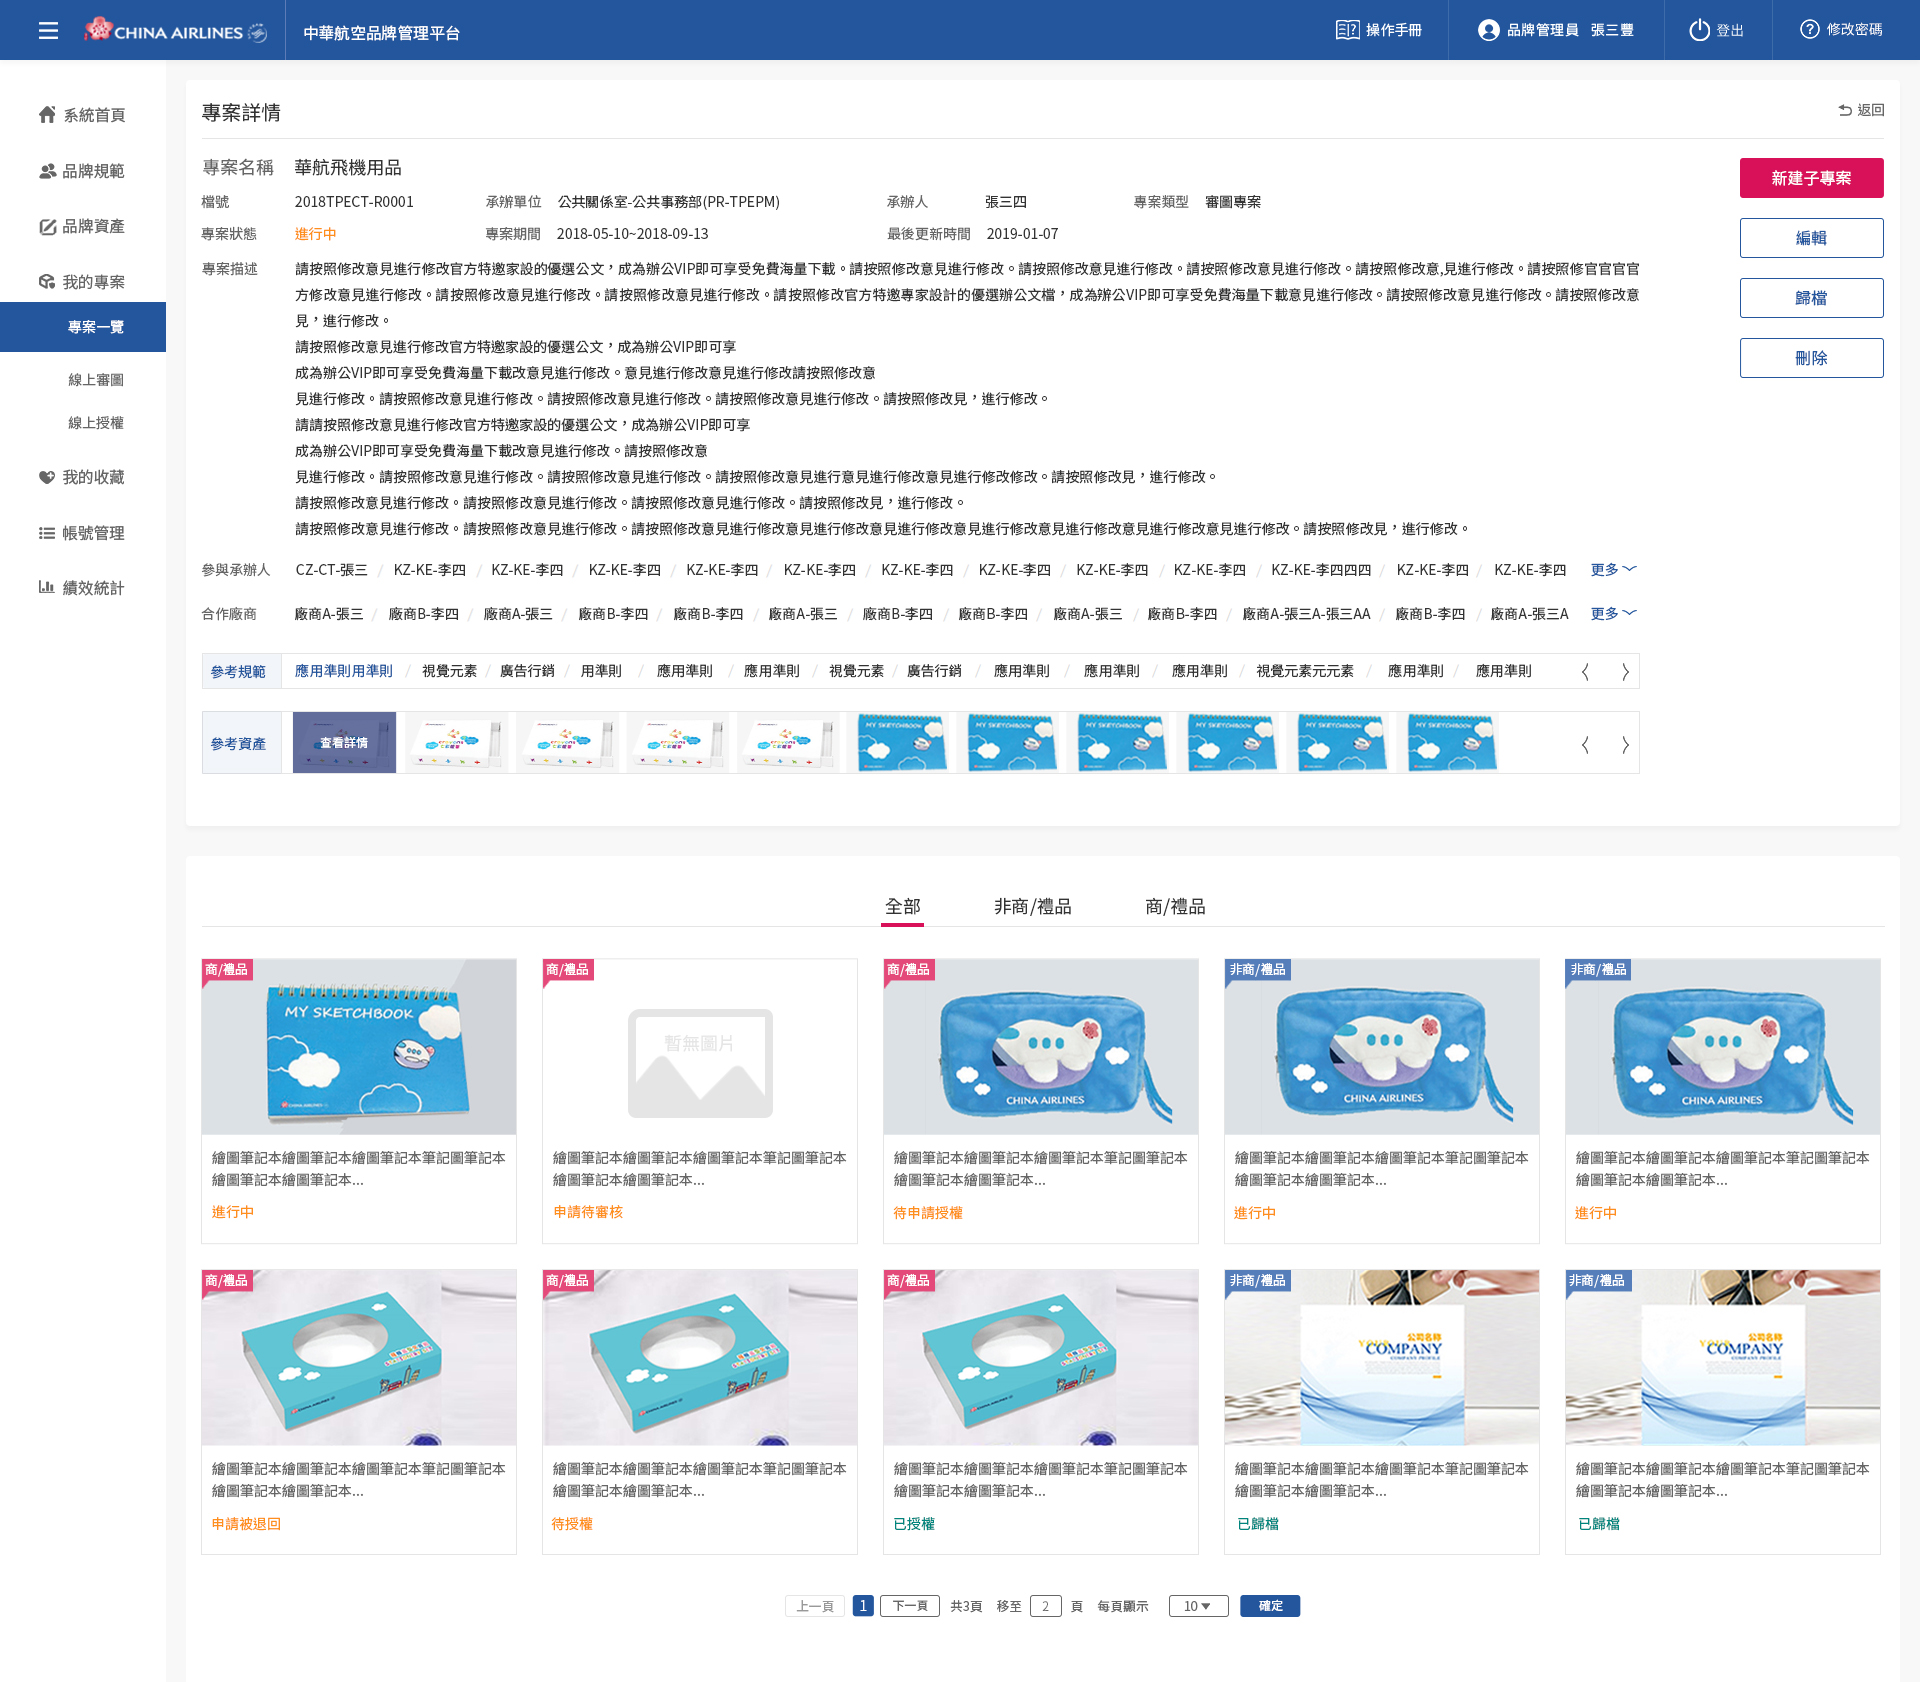
Task: Open the pouch card with 待申請授權 status
Action: coord(1041,1100)
